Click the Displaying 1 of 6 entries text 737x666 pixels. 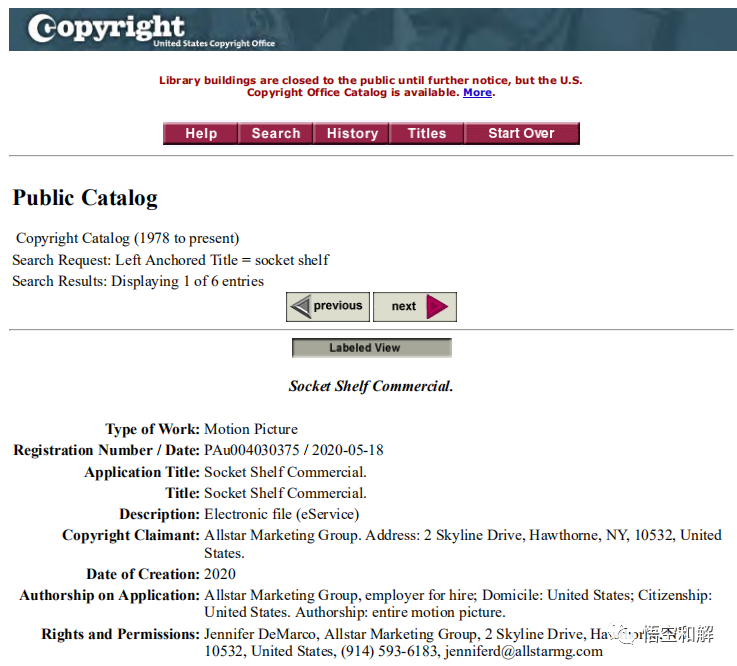coord(188,281)
